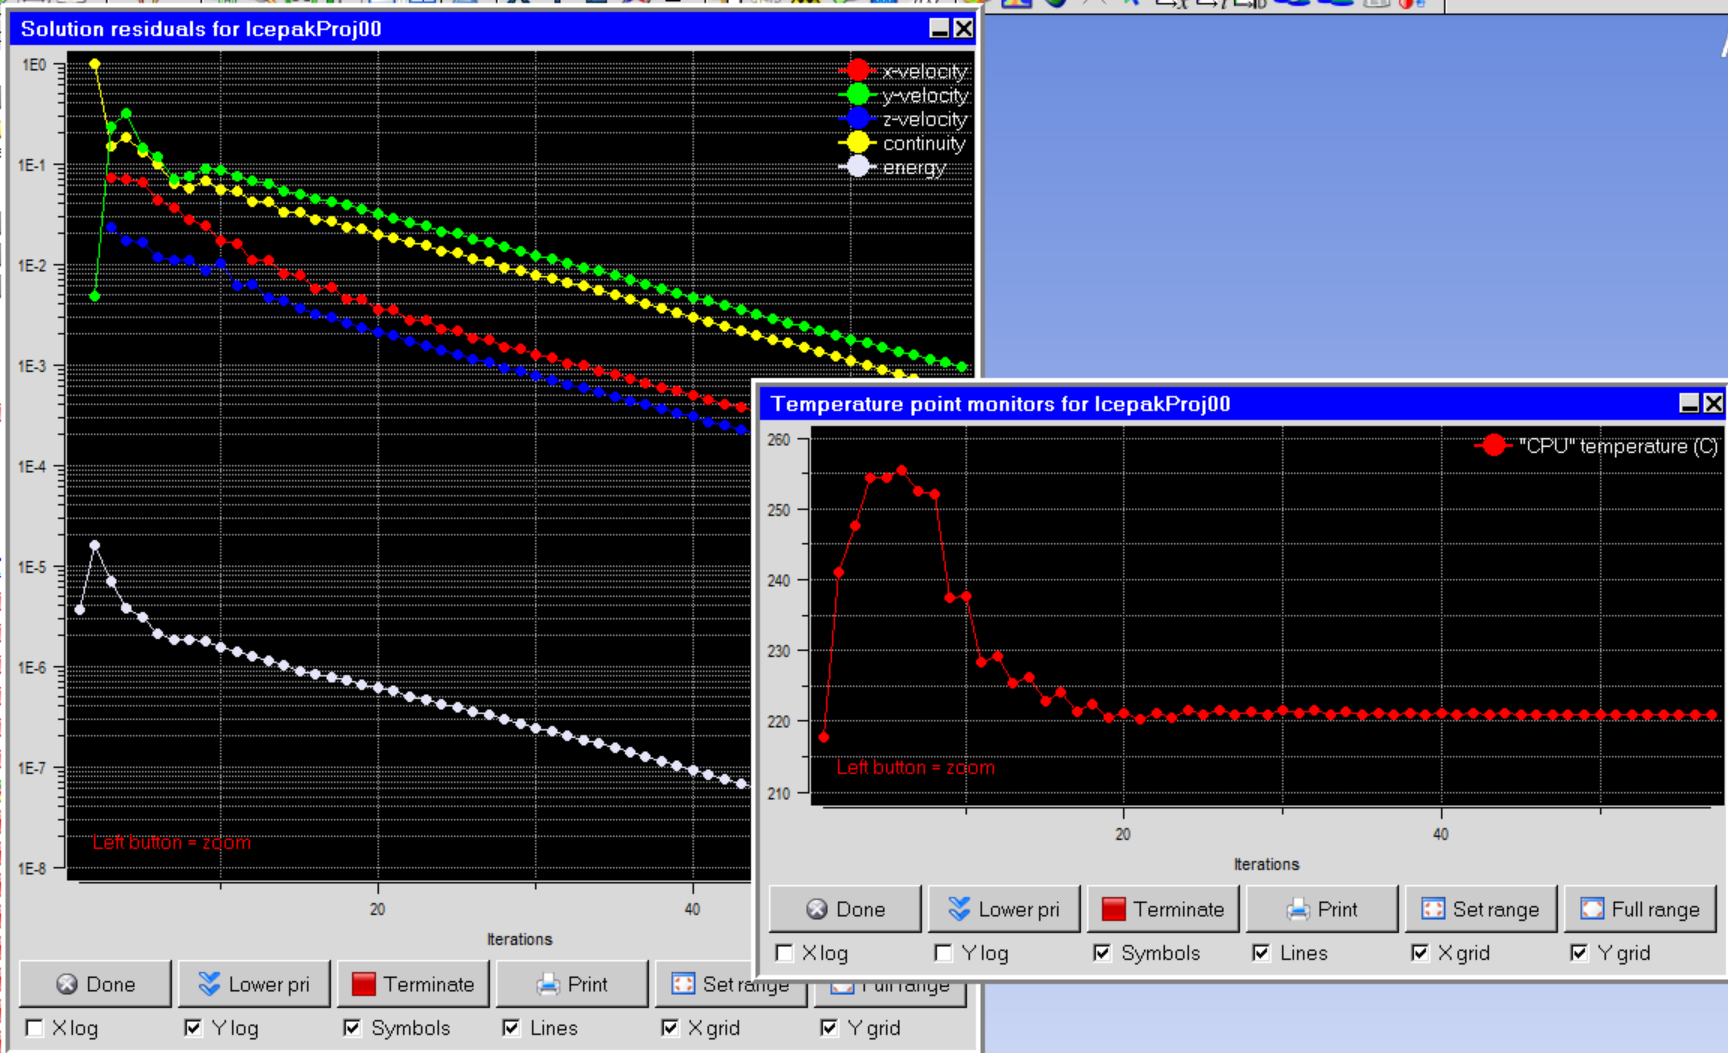Enable X log in the Temperature point monitors window

(785, 953)
